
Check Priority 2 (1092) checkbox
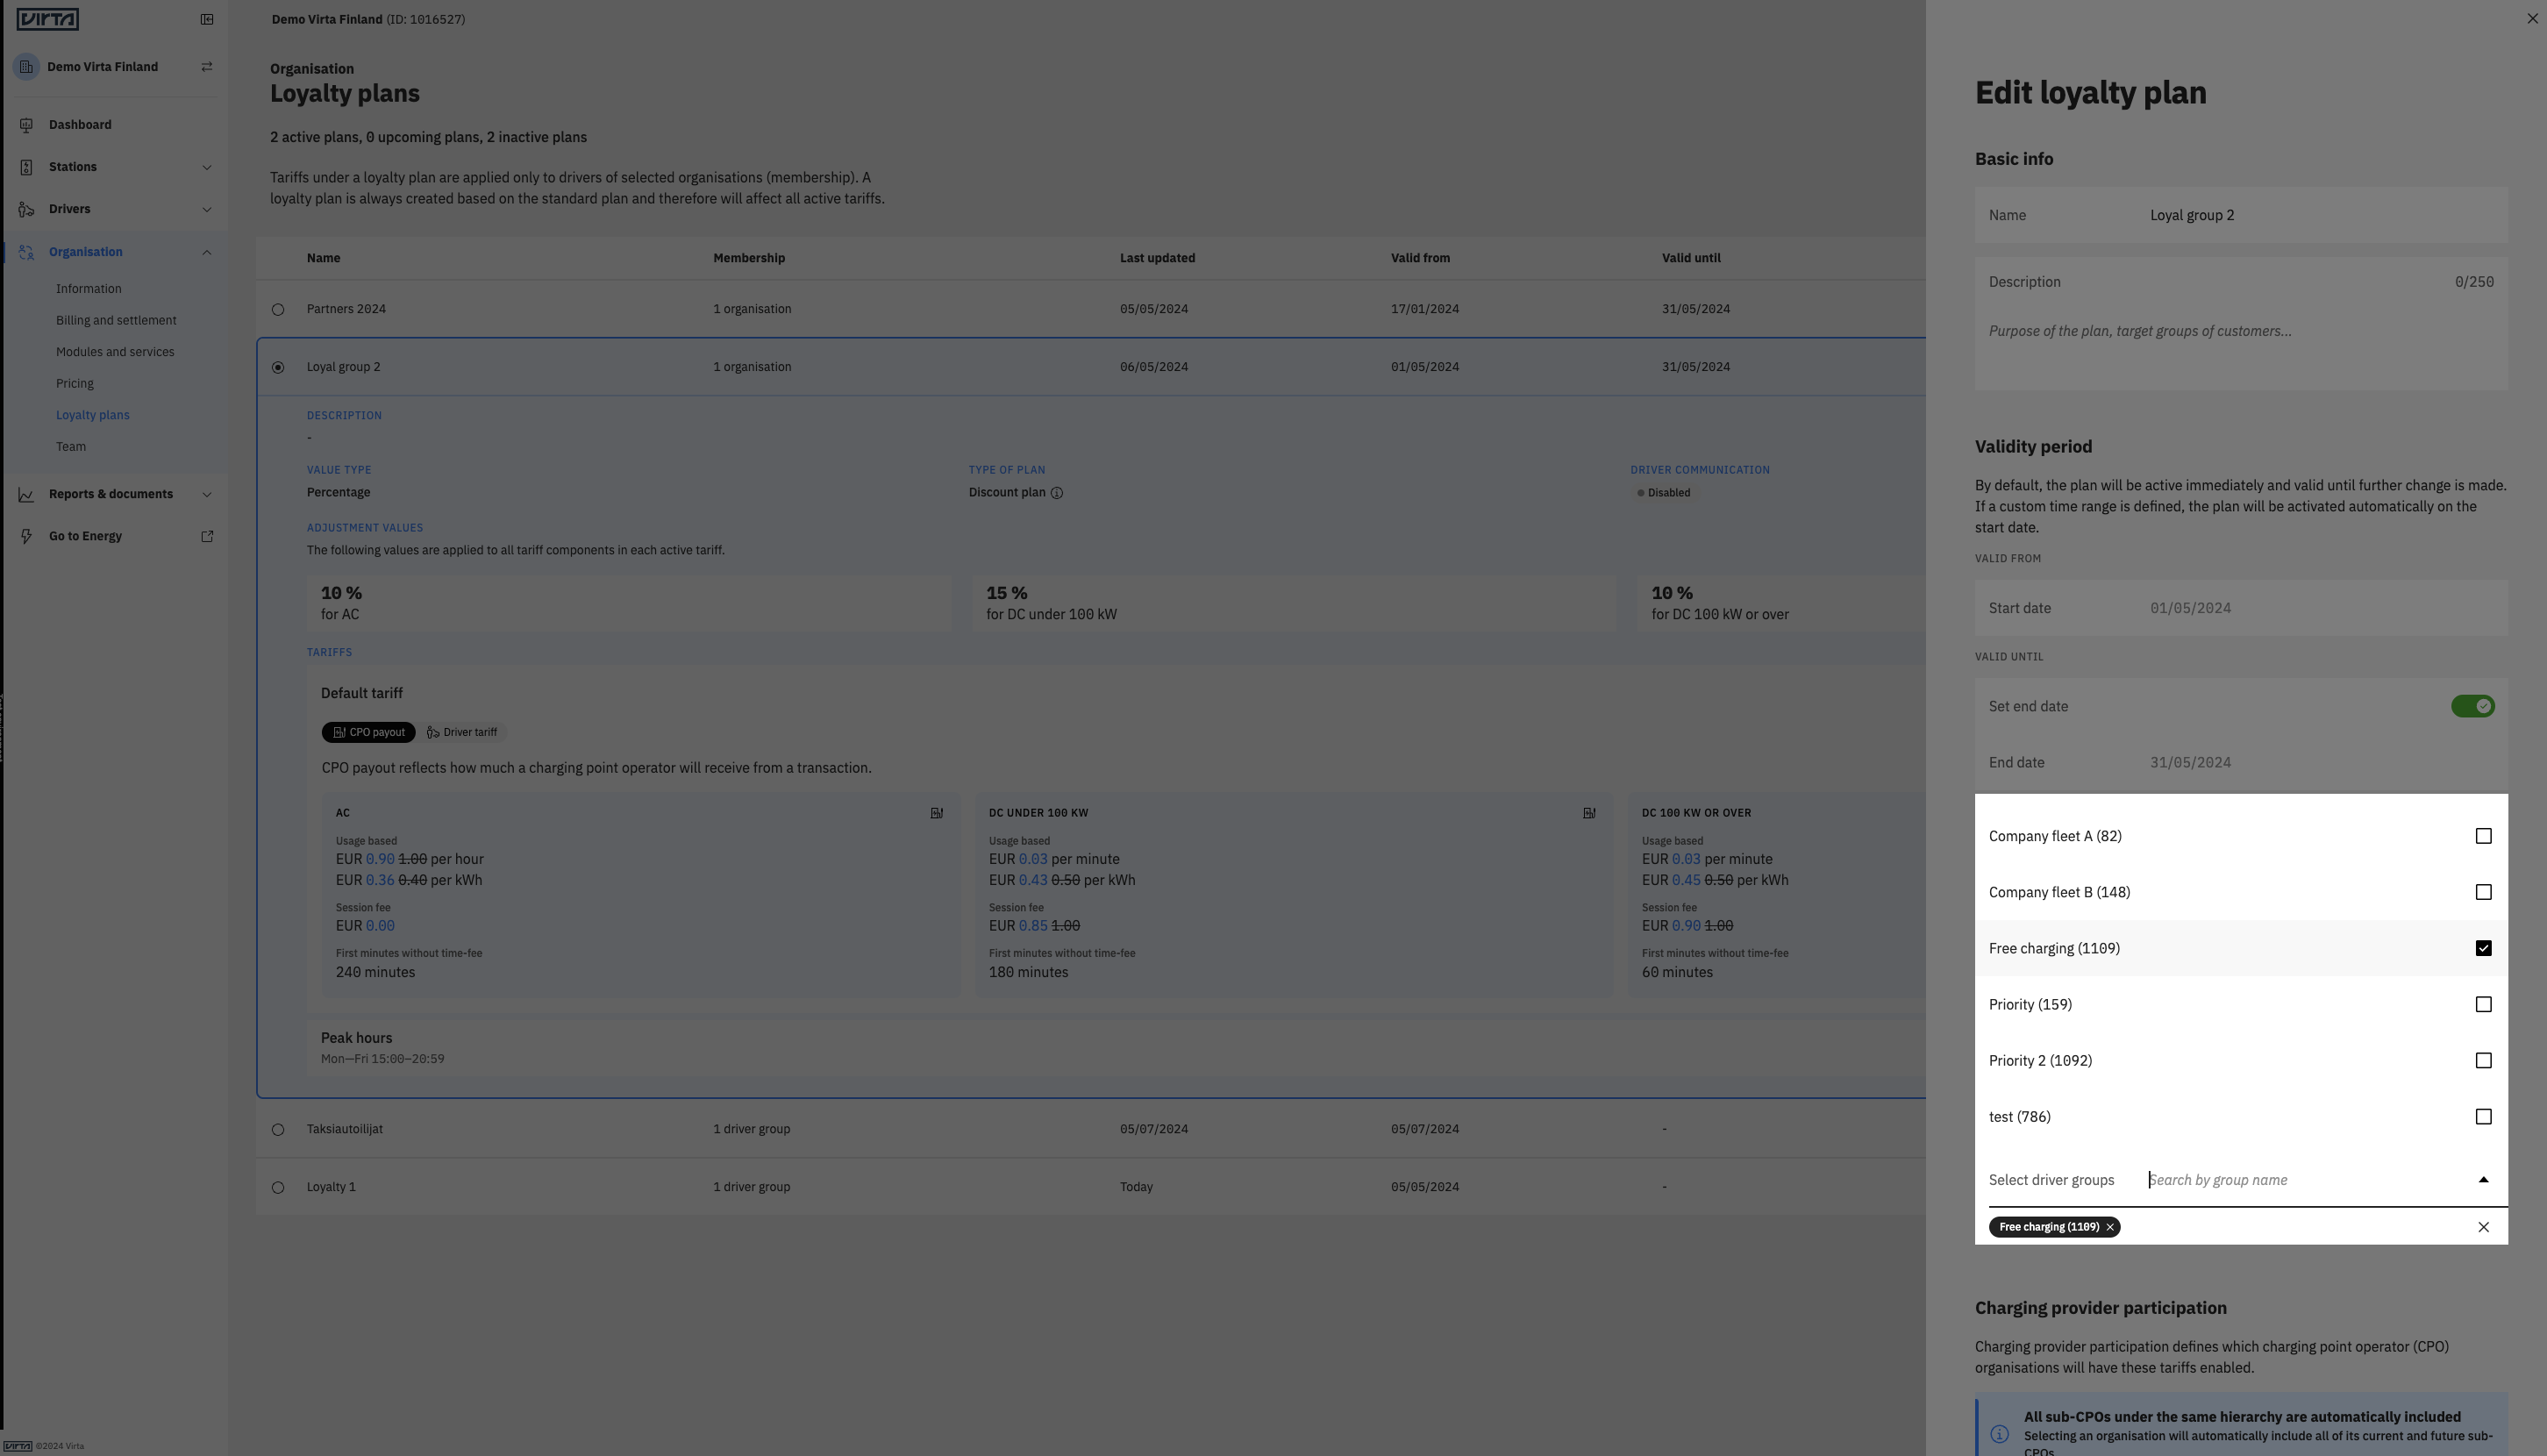point(2483,1060)
